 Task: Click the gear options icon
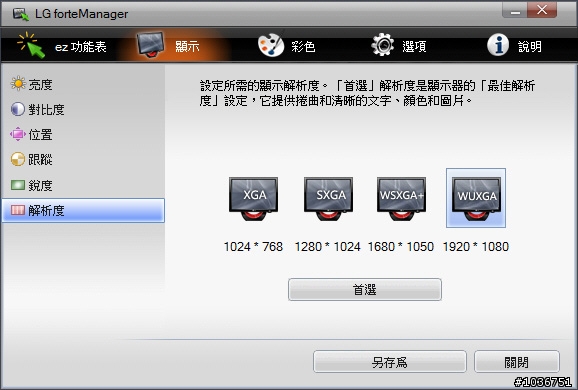click(x=382, y=45)
